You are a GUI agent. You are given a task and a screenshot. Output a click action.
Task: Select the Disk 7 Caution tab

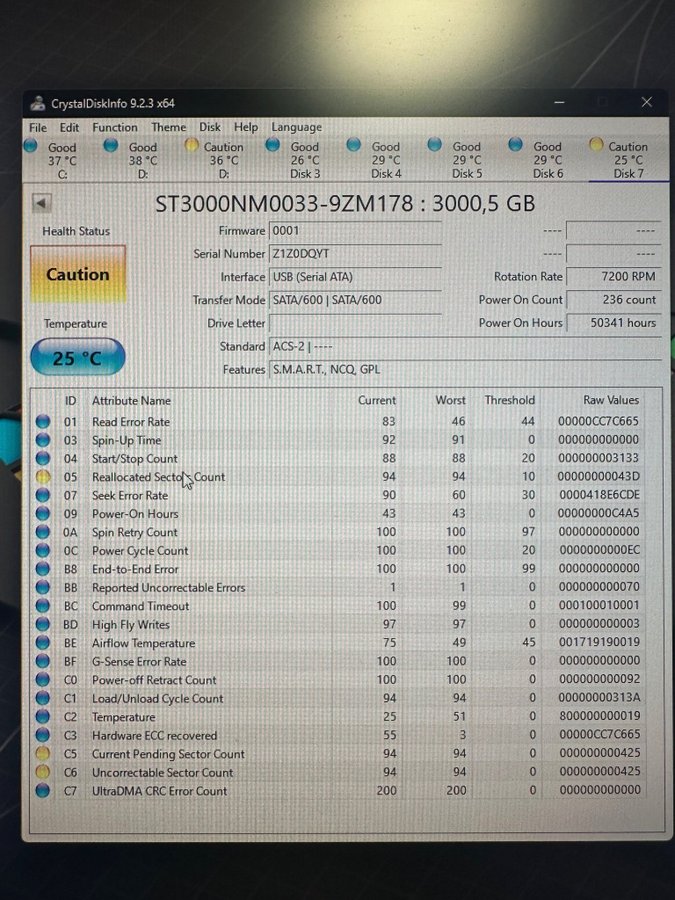[x=628, y=160]
